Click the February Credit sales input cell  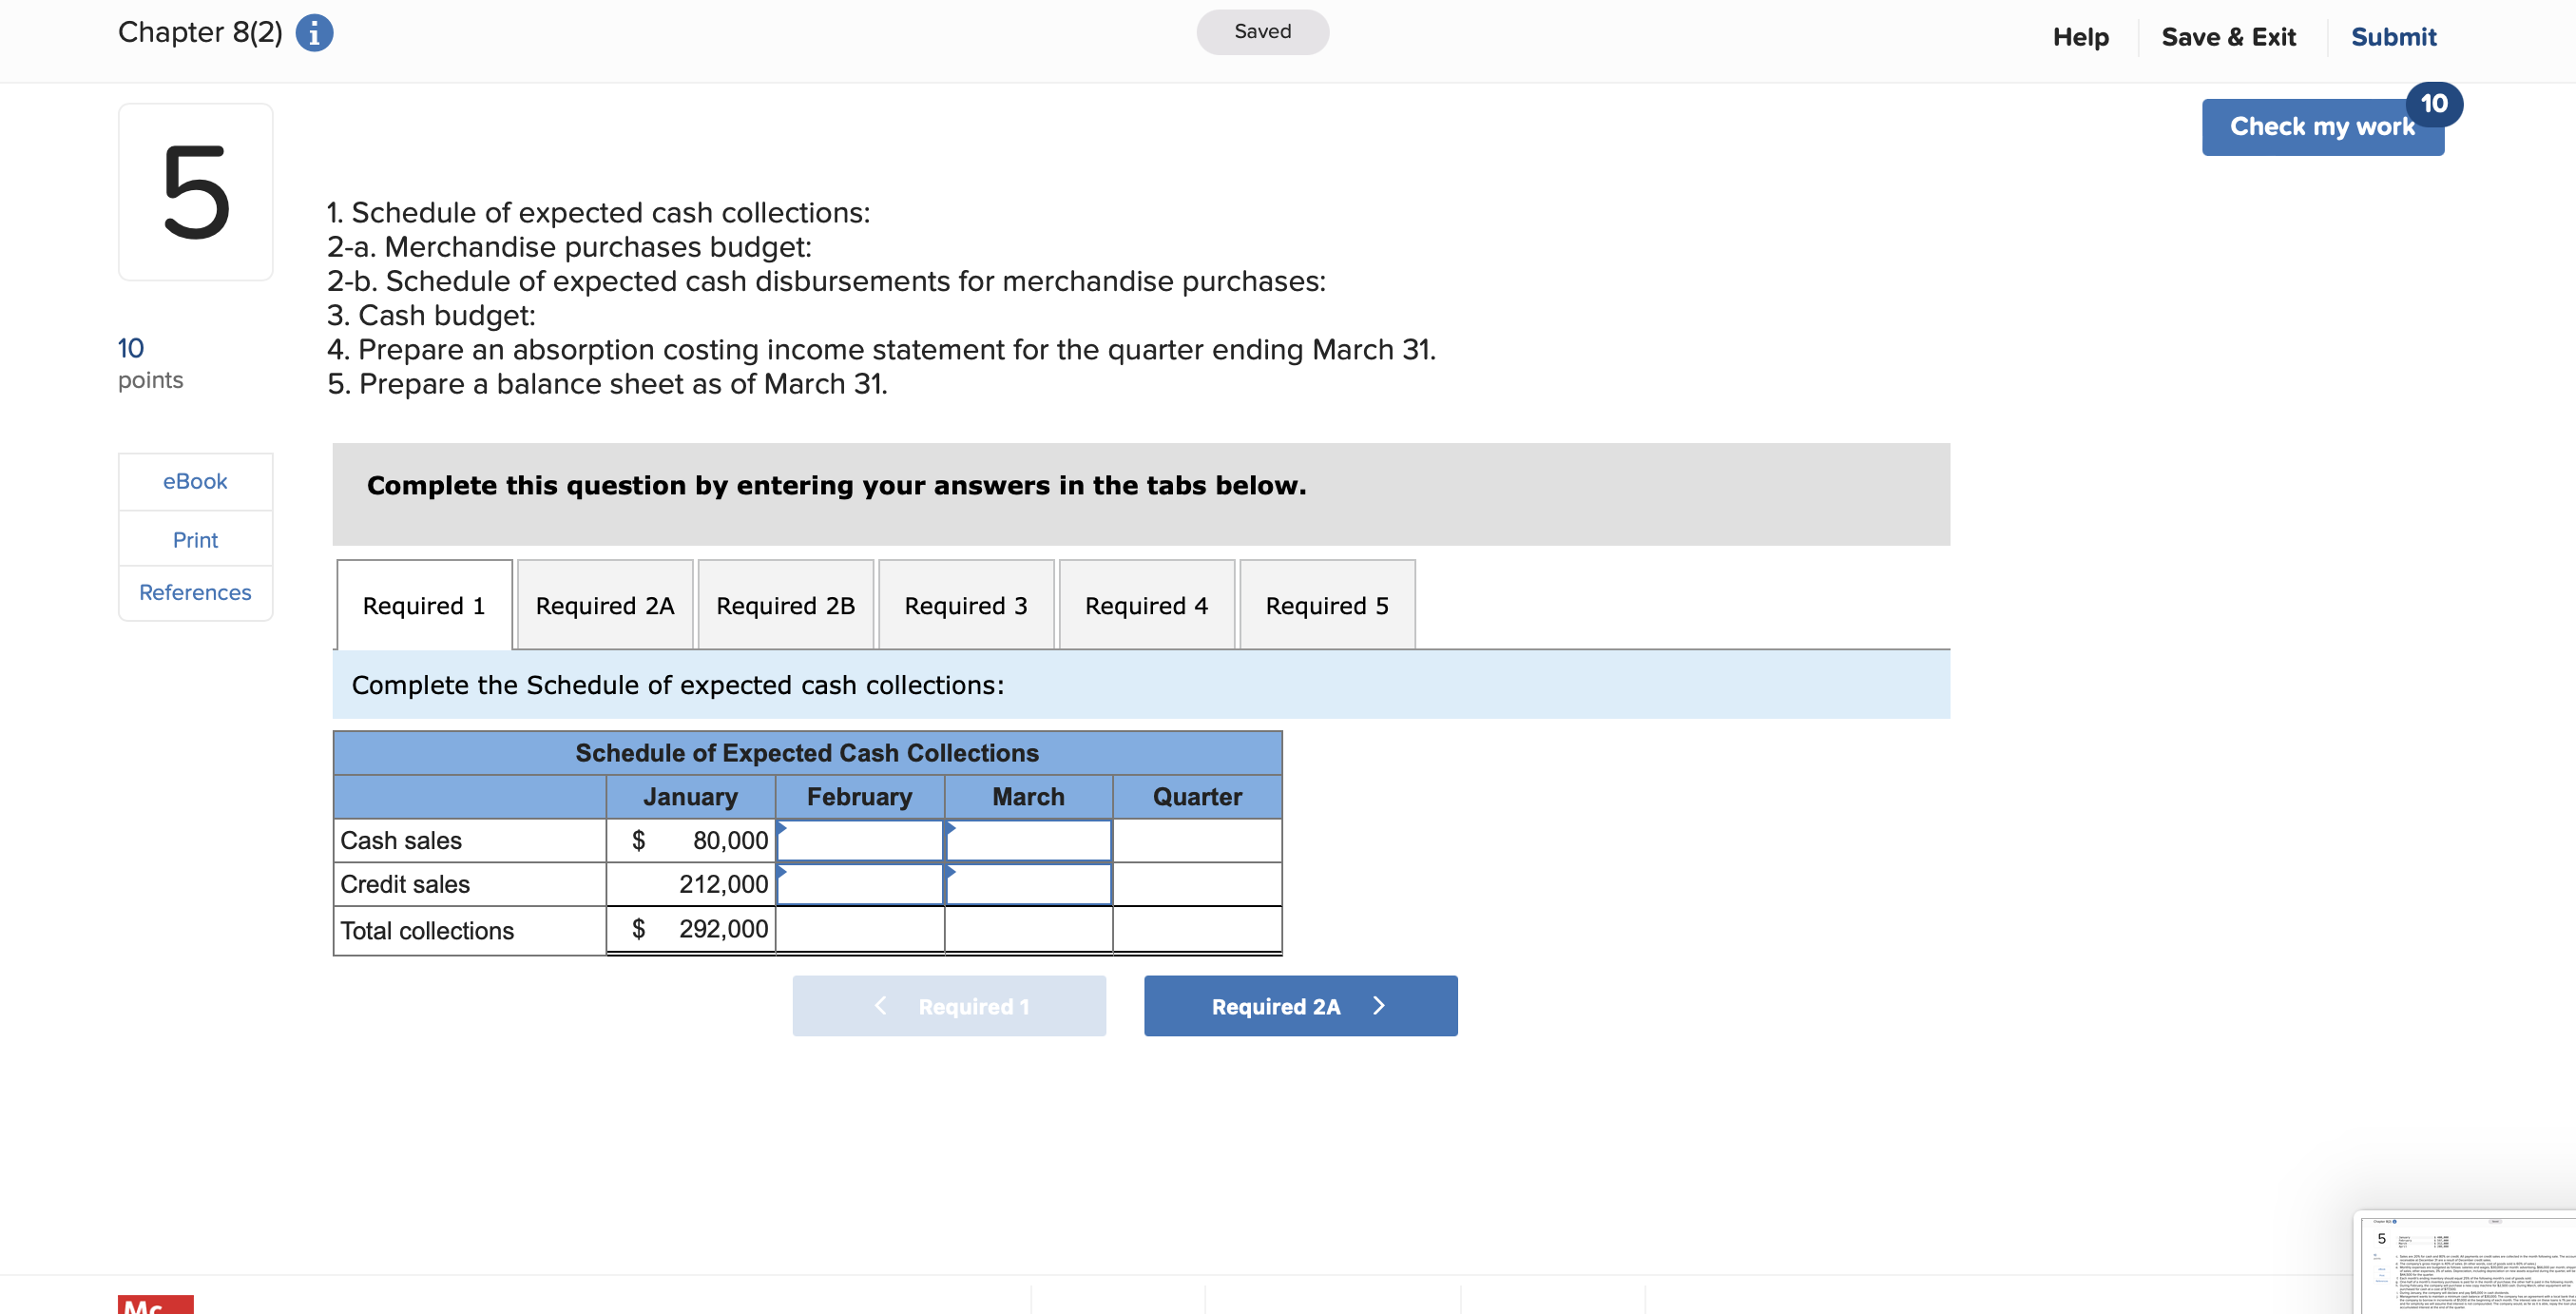point(859,884)
